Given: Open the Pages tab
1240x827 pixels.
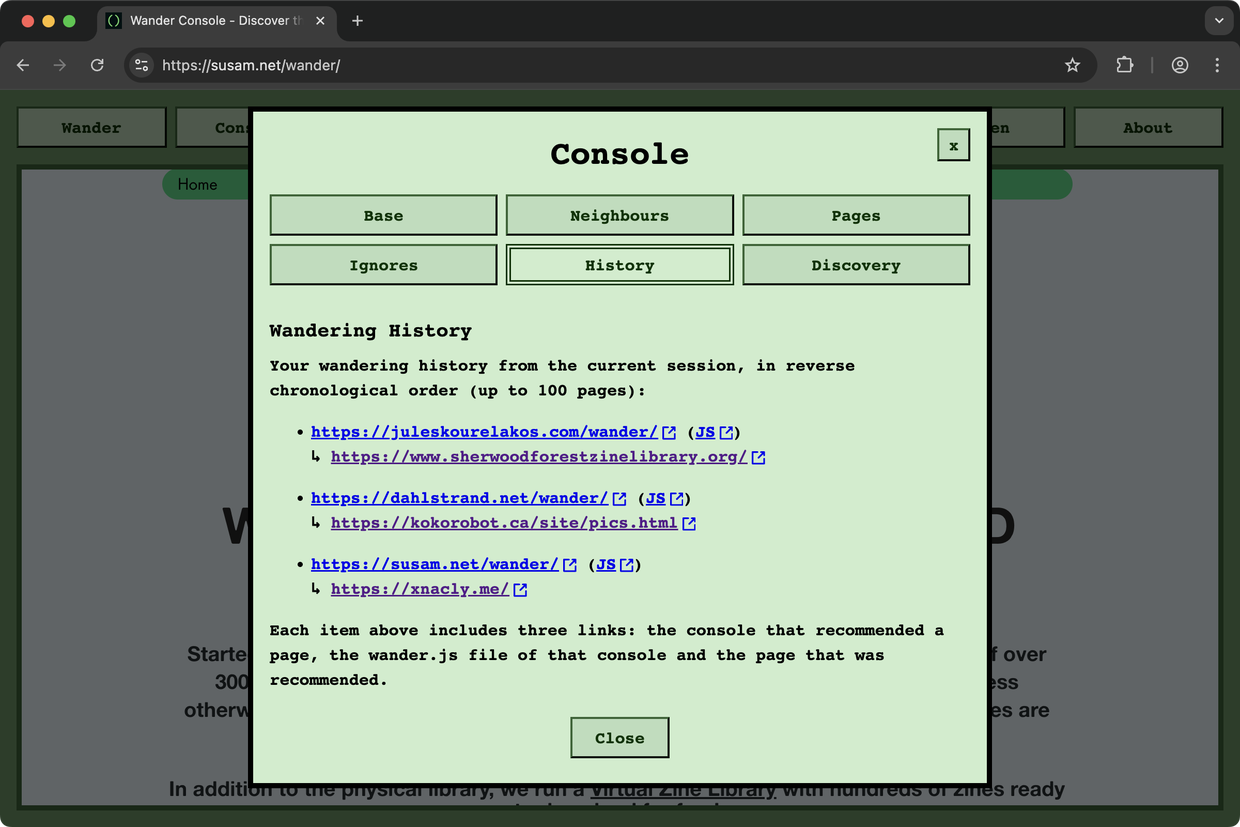Looking at the screenshot, I should (855, 215).
